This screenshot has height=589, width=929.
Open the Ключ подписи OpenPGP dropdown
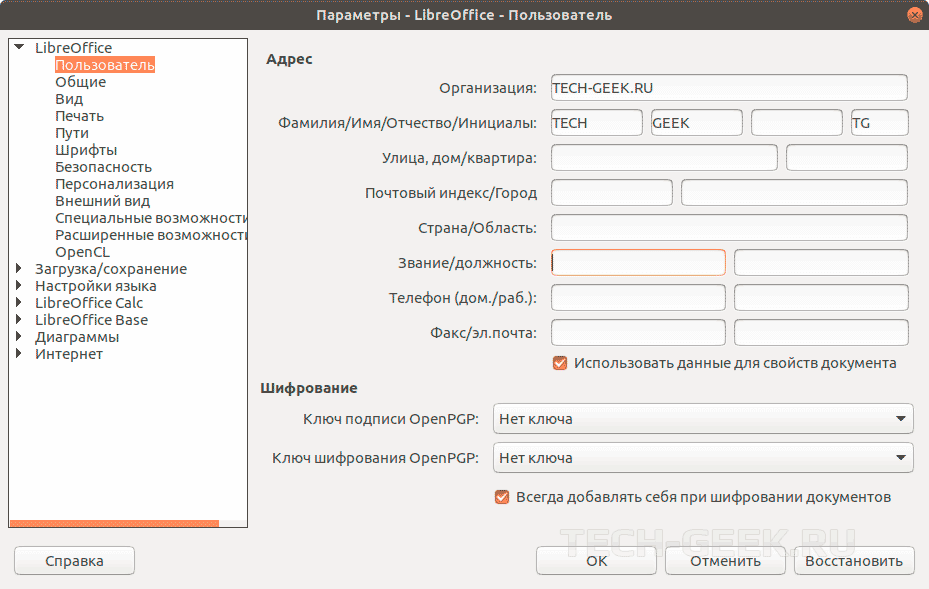[x=703, y=419]
